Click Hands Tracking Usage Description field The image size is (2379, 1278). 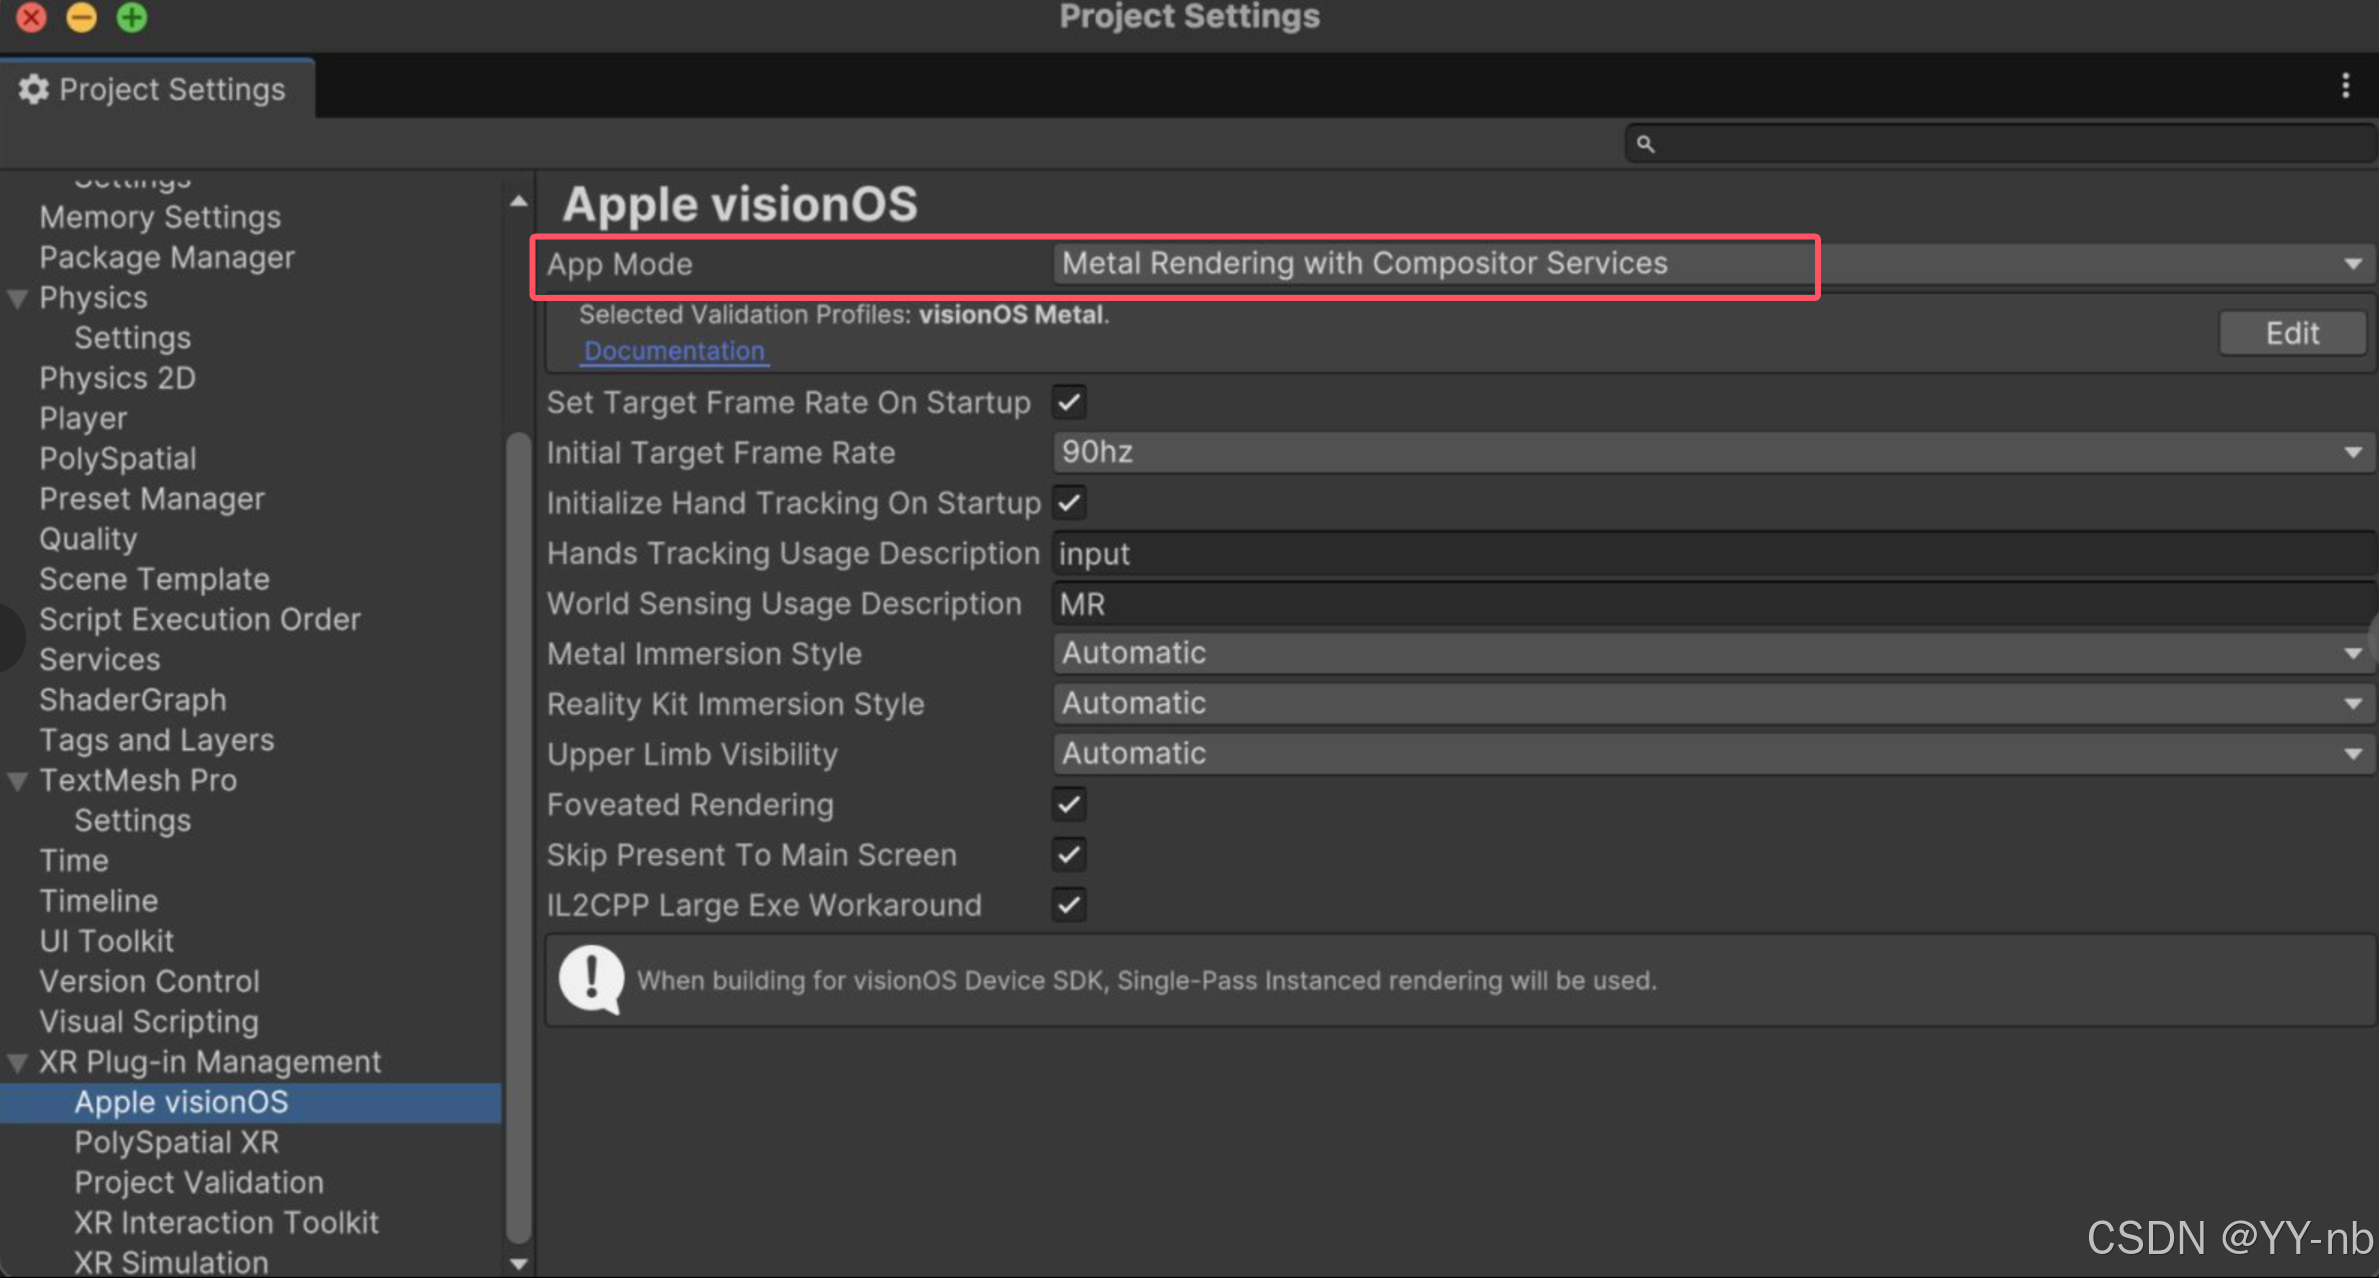(1714, 554)
